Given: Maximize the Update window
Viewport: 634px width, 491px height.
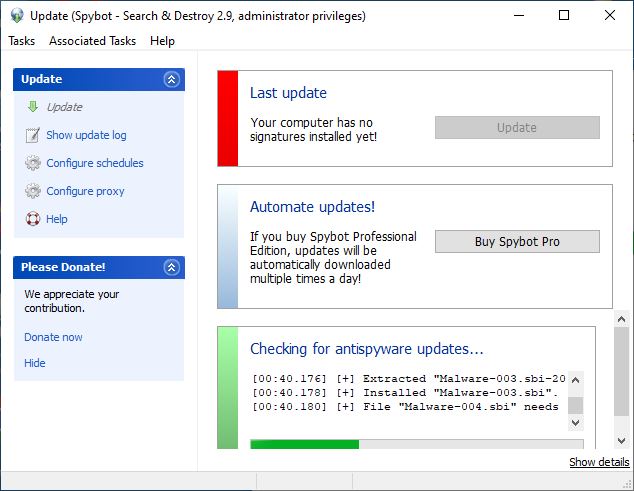Looking at the screenshot, I should click(564, 16).
